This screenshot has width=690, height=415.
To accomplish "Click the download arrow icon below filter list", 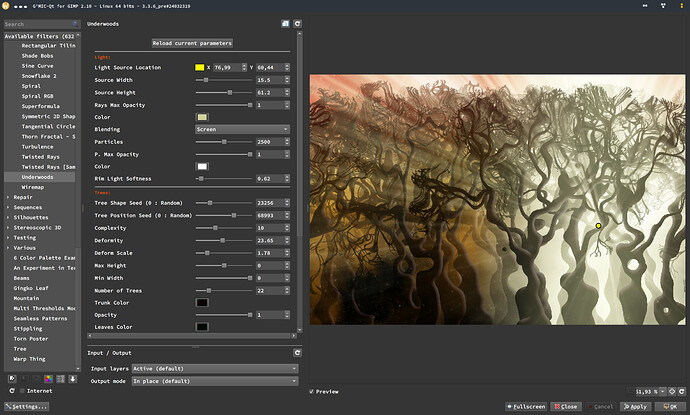I will 73,378.
